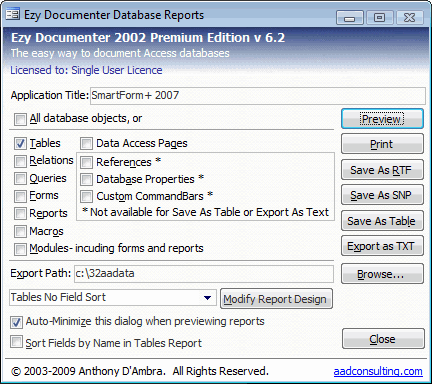Screen dimensions: 432x384
Task: Click Save As Table button
Action: (x=382, y=221)
